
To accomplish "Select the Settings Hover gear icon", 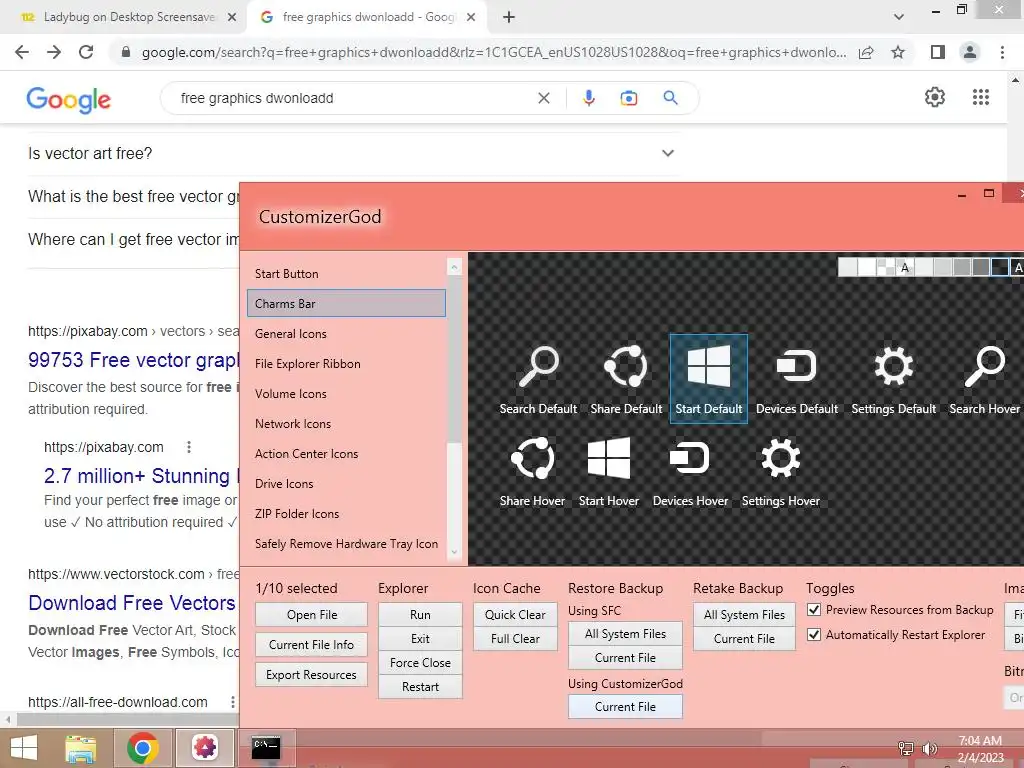I will pyautogui.click(x=780, y=470).
